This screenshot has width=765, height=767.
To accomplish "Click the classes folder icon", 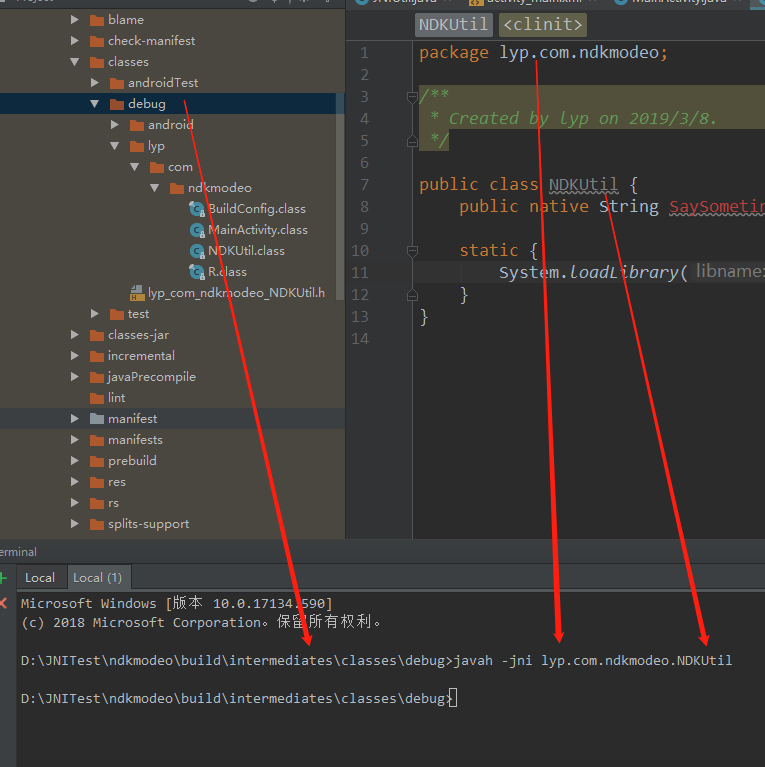I will pyautogui.click(x=97, y=62).
